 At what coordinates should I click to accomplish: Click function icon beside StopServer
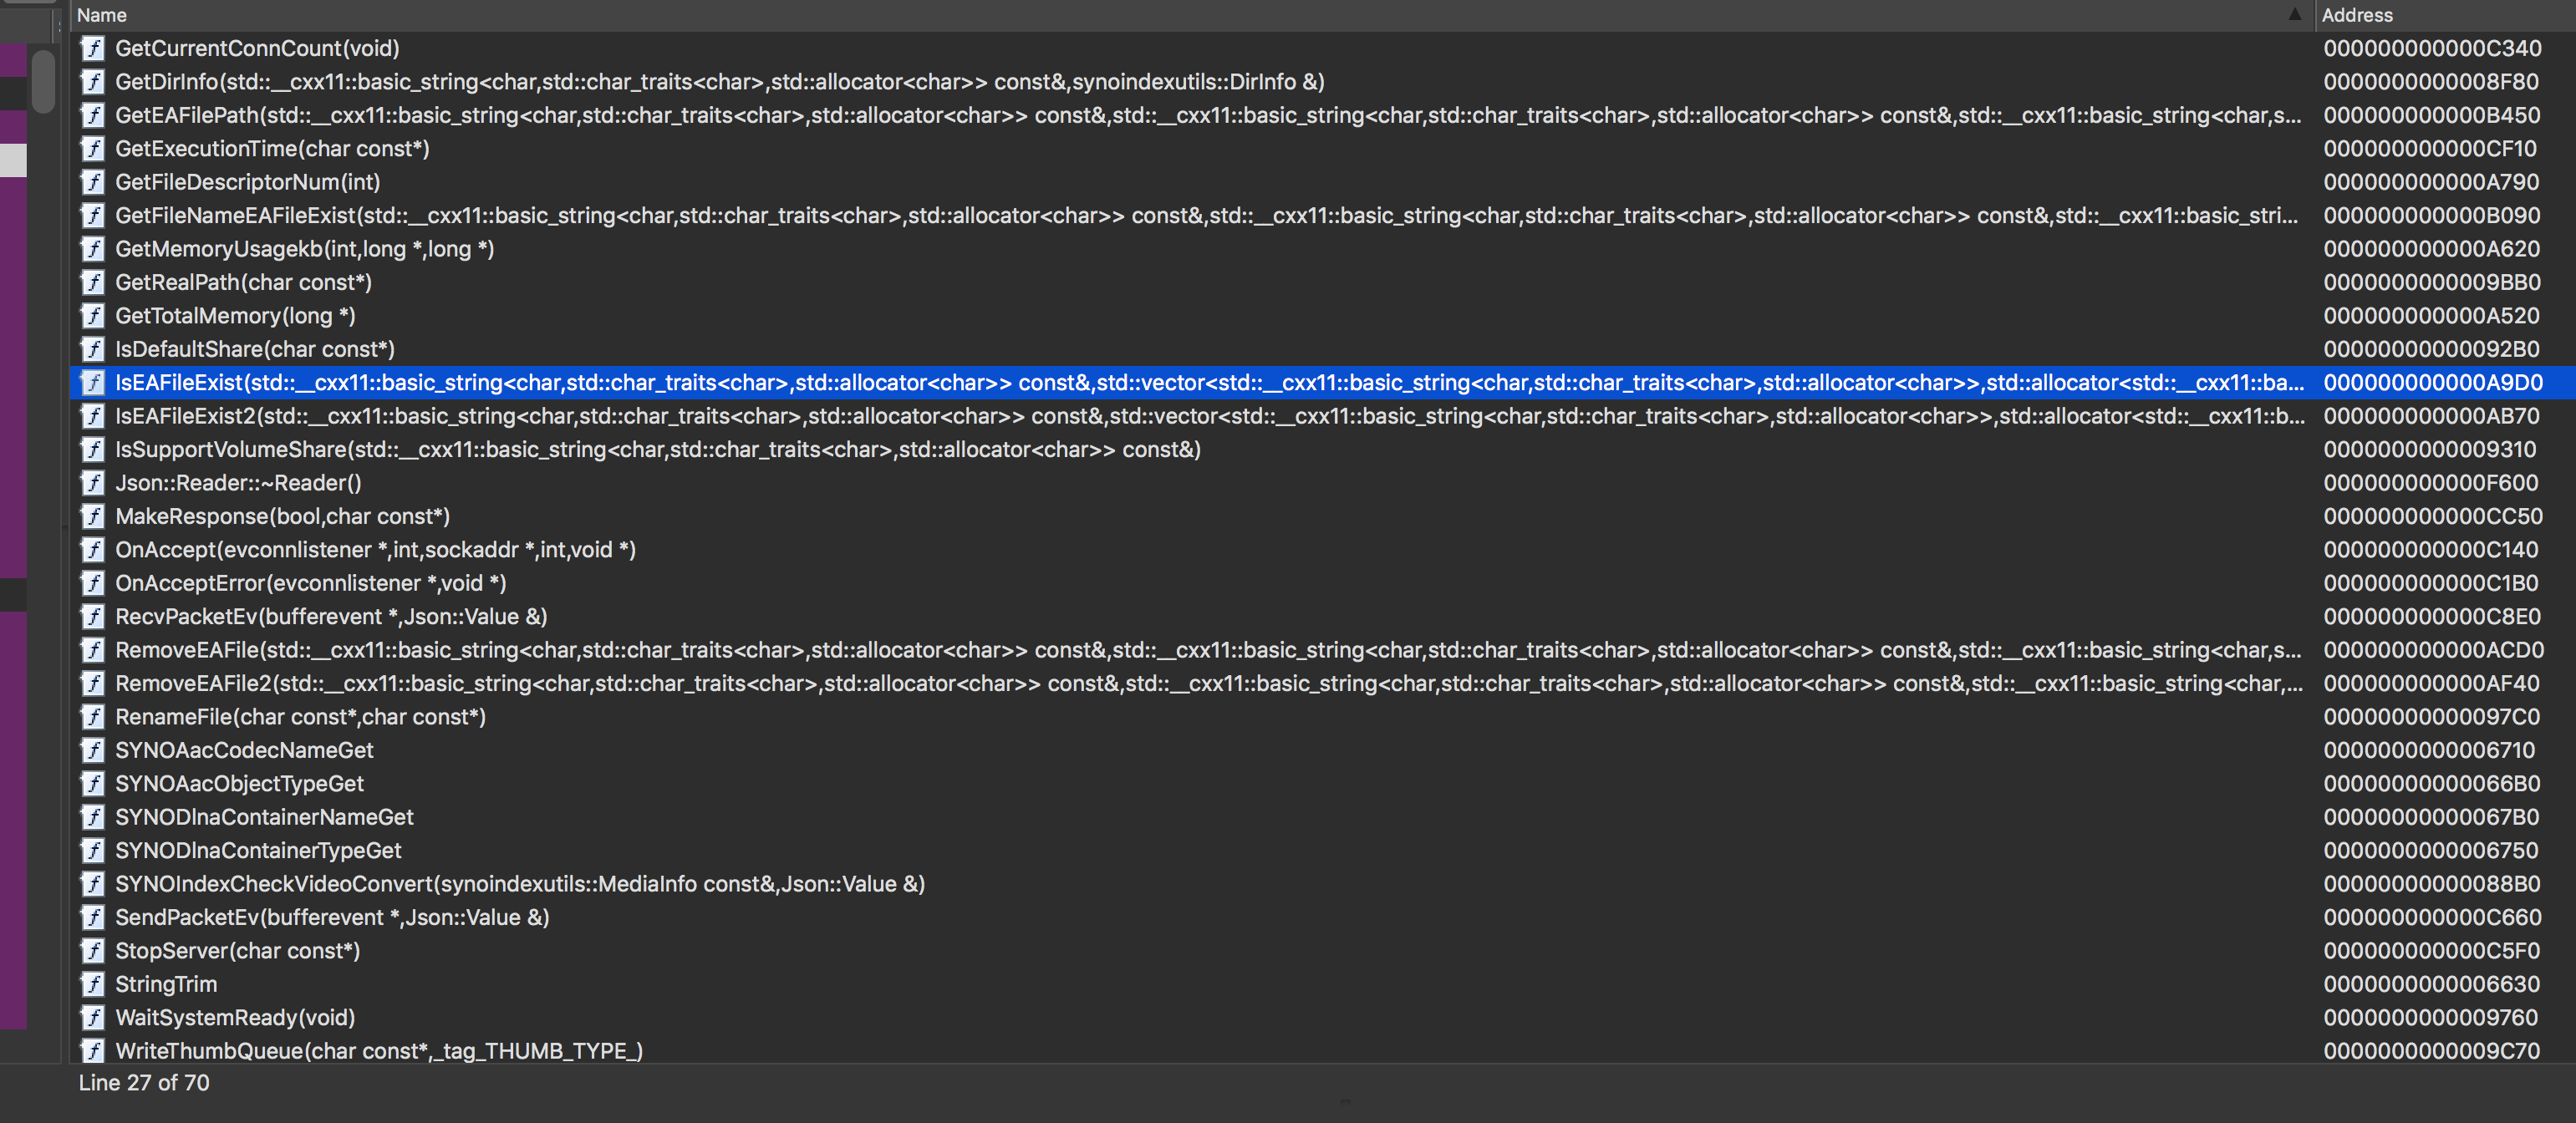tap(92, 951)
